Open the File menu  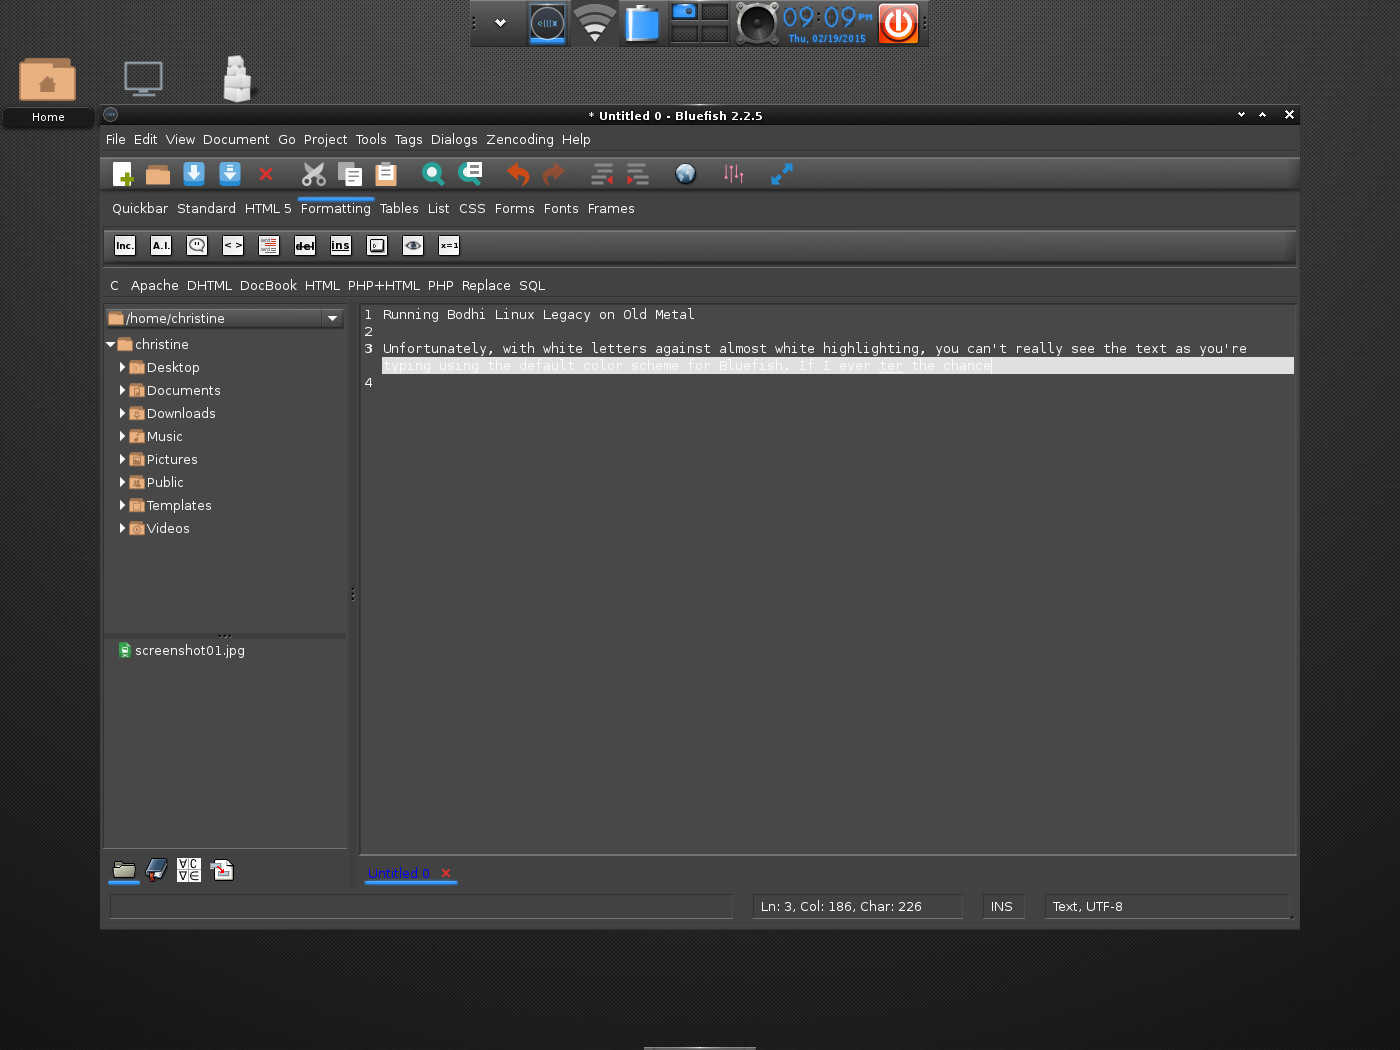click(x=116, y=139)
